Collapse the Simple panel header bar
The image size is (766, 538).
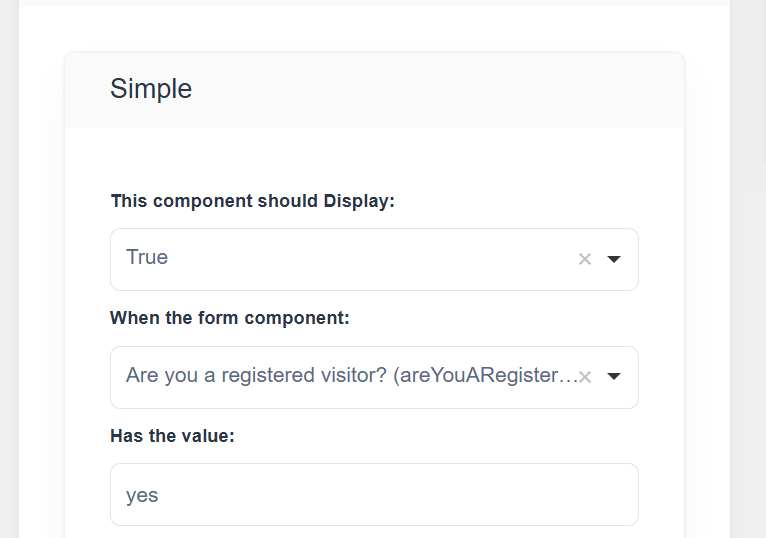374,90
